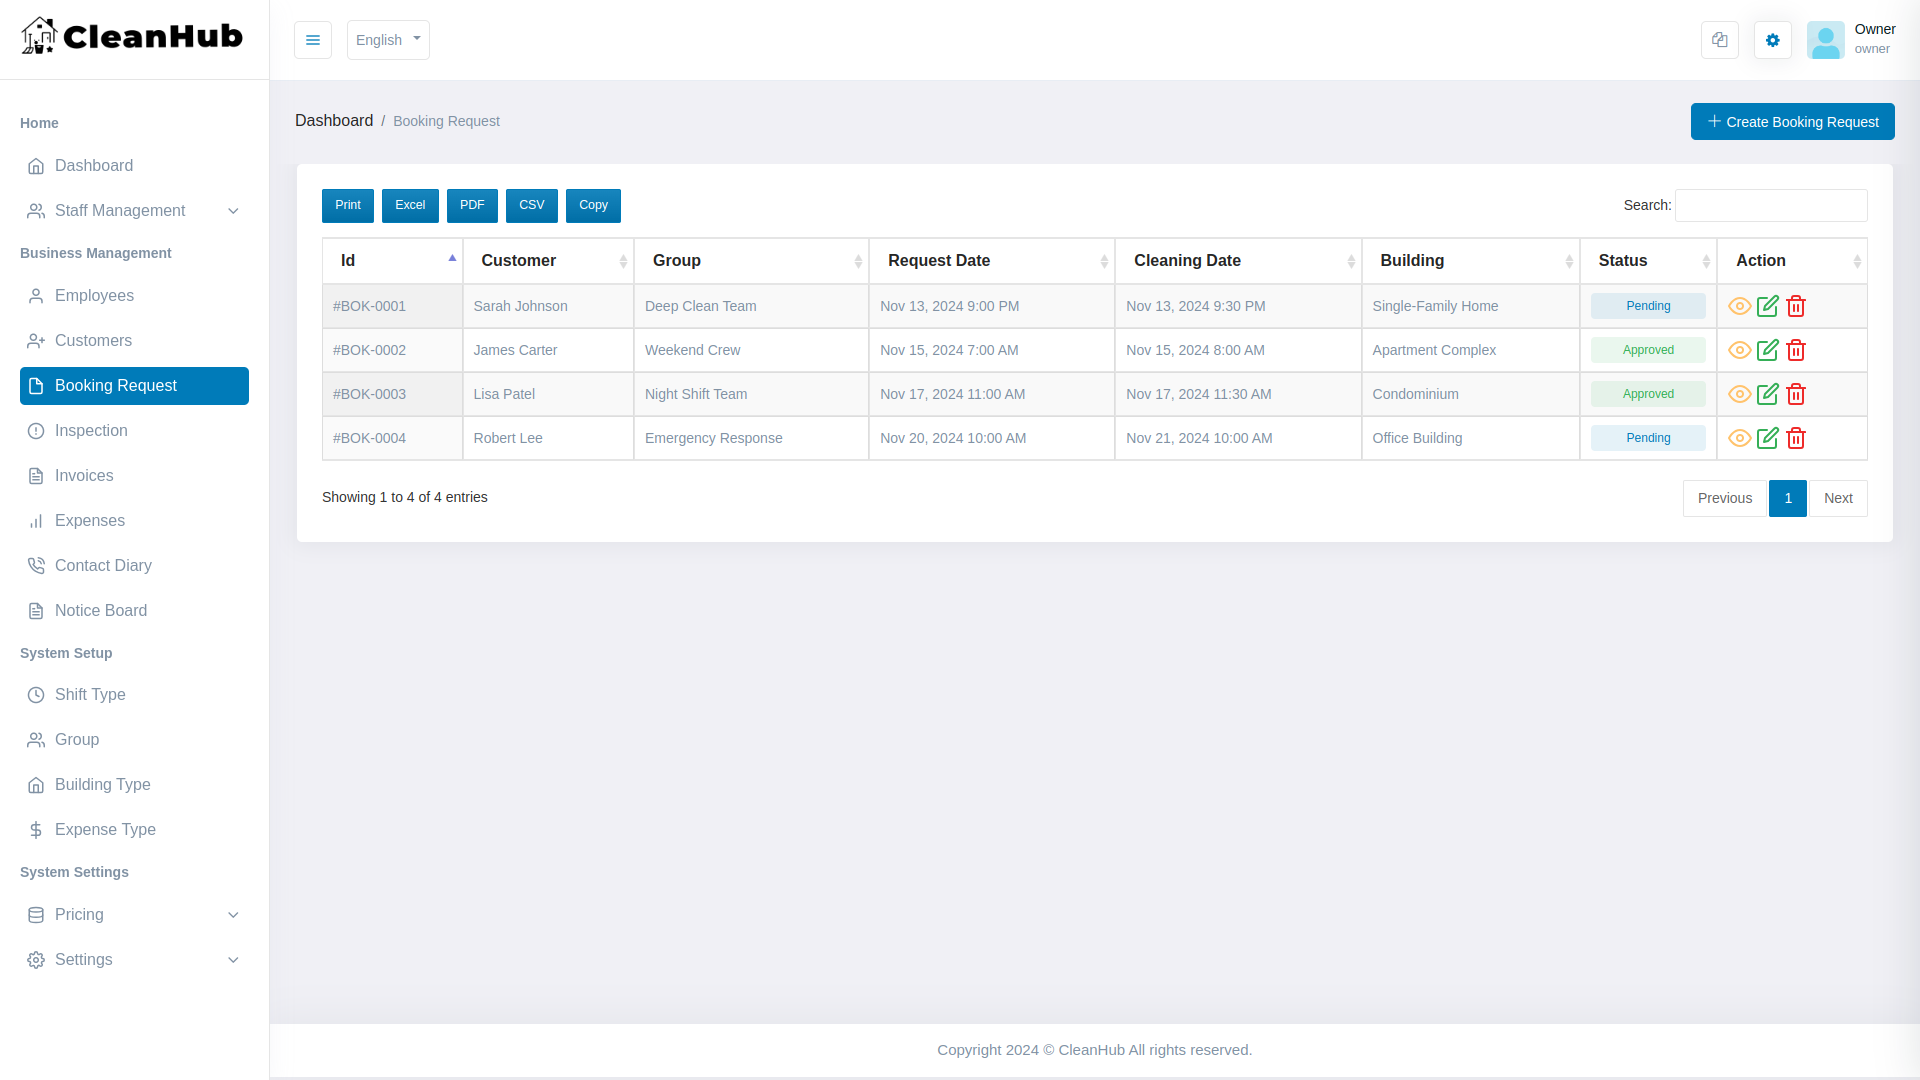Viewport: 1920px width, 1080px height.
Task: Select Booking Request in the sidebar
Action: [116, 385]
